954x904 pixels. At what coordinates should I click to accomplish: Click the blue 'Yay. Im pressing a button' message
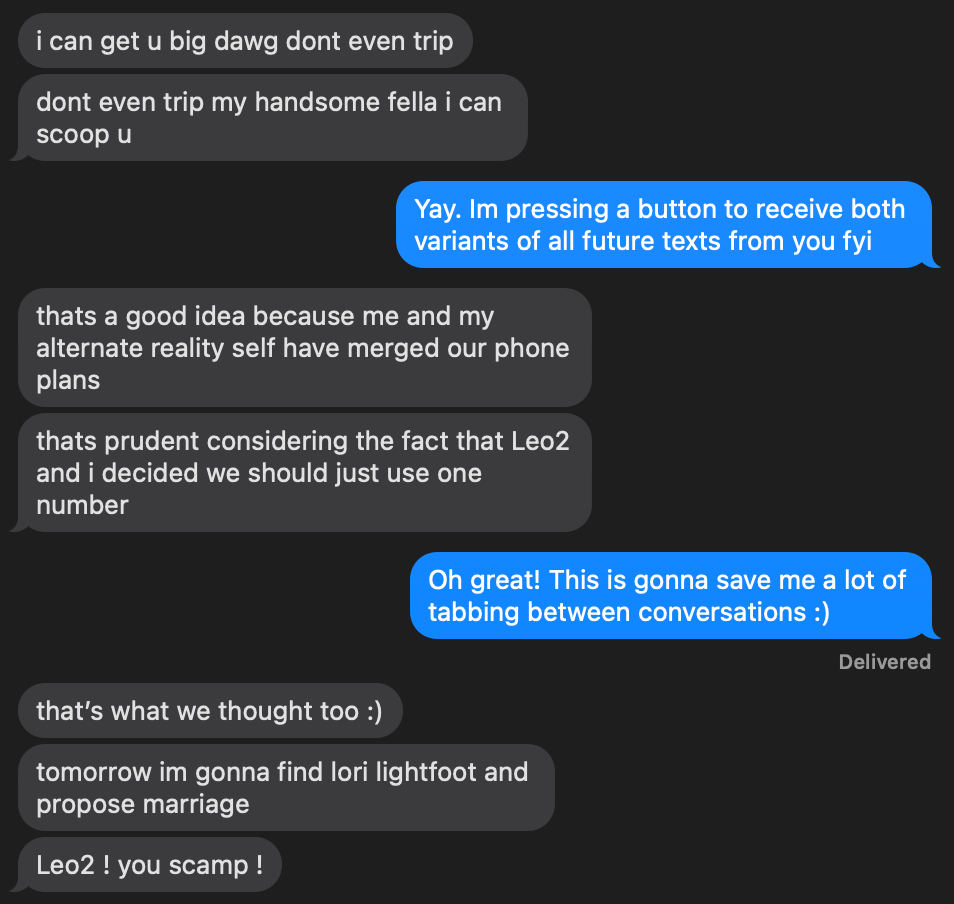pyautogui.click(x=660, y=225)
